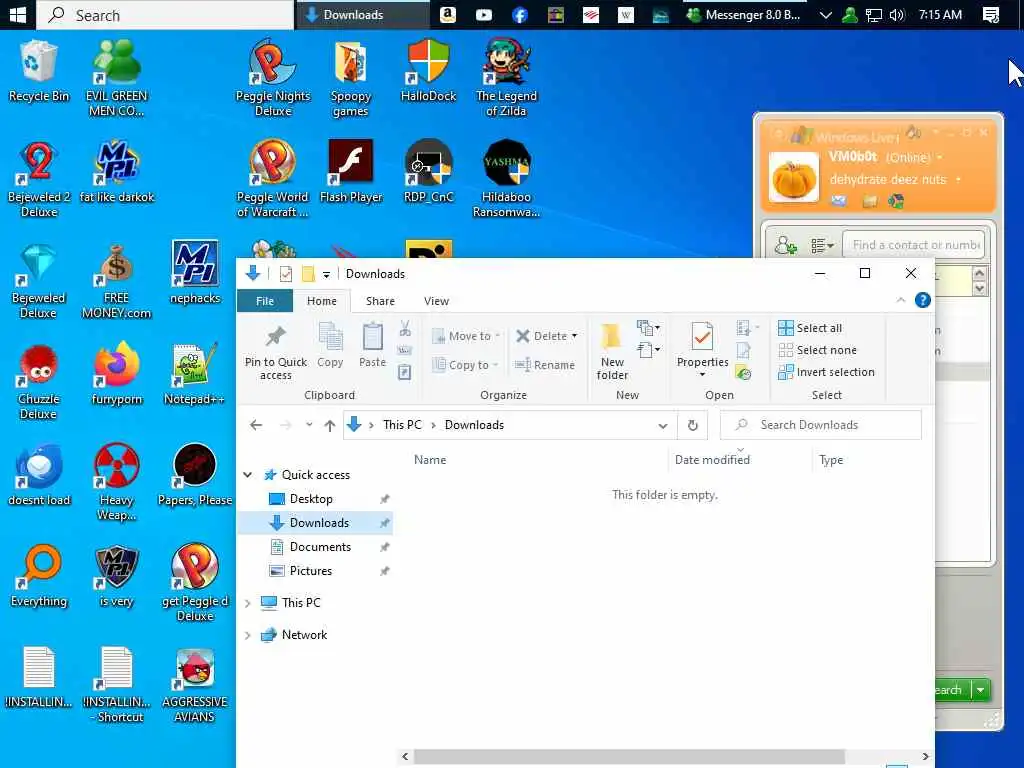Open the File tab in Explorer

tap(264, 301)
